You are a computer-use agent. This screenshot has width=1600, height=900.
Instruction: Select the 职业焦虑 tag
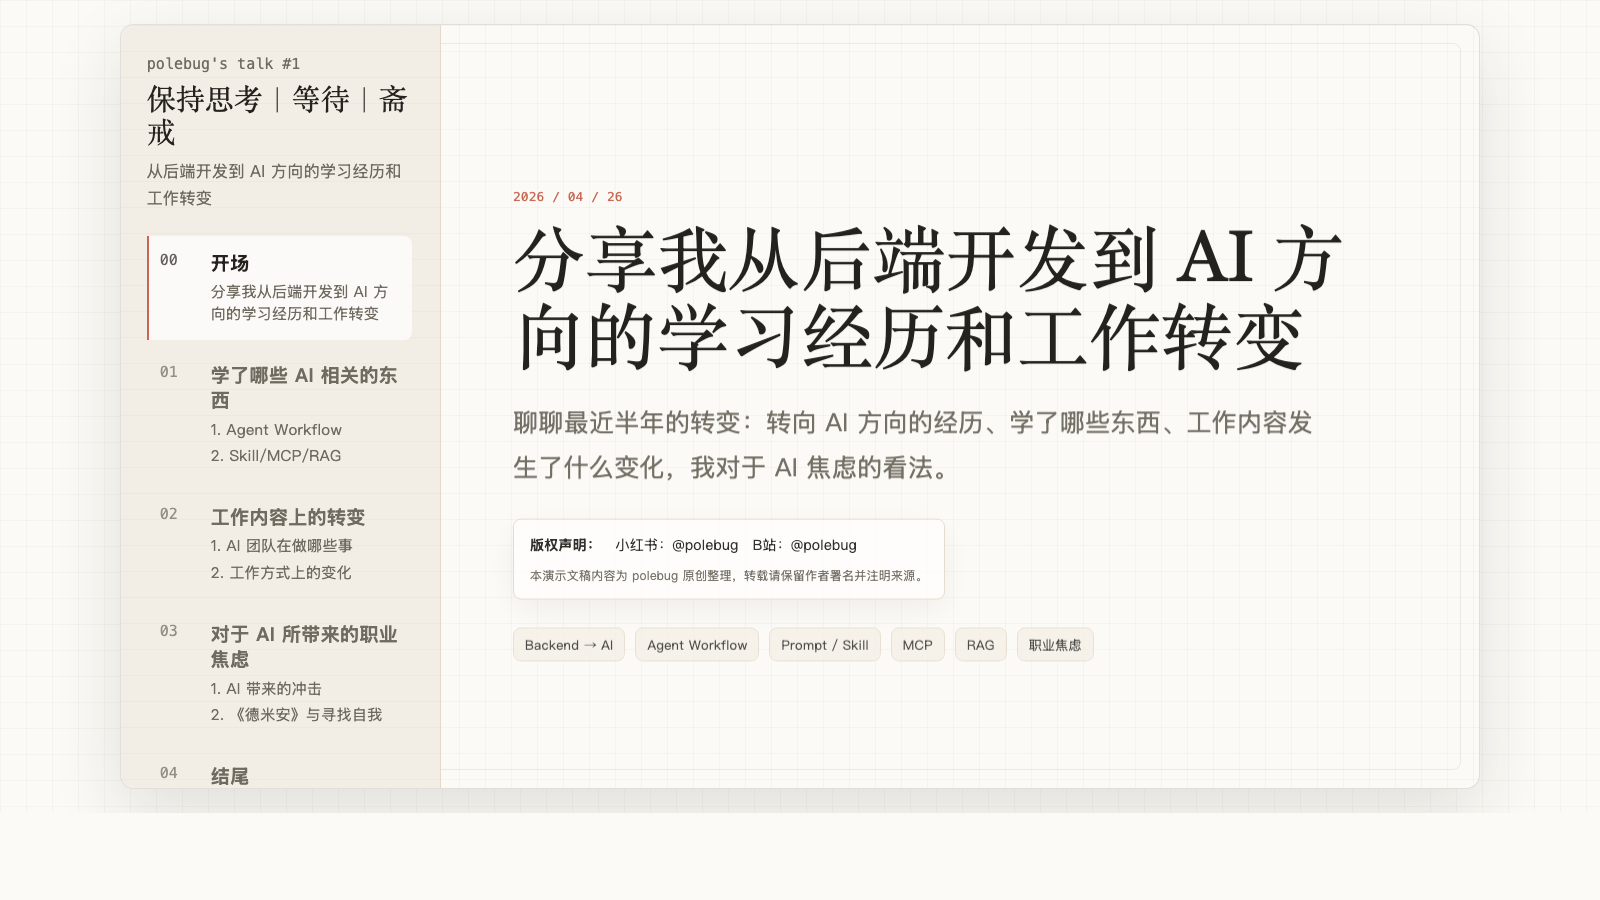pyautogui.click(x=1055, y=644)
